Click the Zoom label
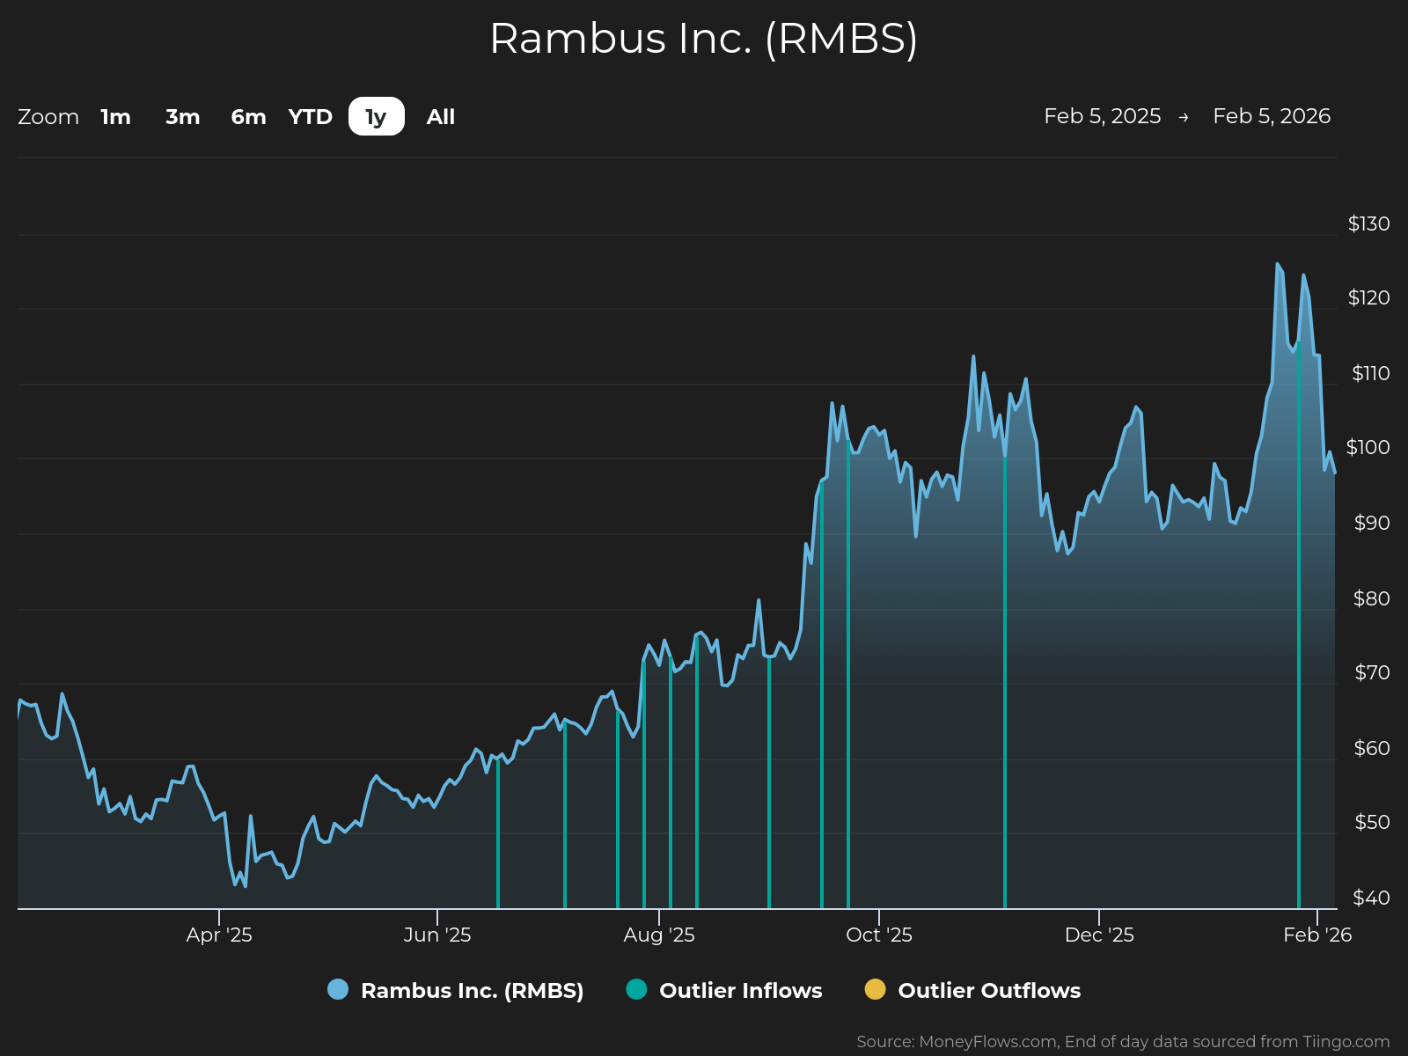The height and width of the screenshot is (1056, 1408). pyautogui.click(x=48, y=117)
